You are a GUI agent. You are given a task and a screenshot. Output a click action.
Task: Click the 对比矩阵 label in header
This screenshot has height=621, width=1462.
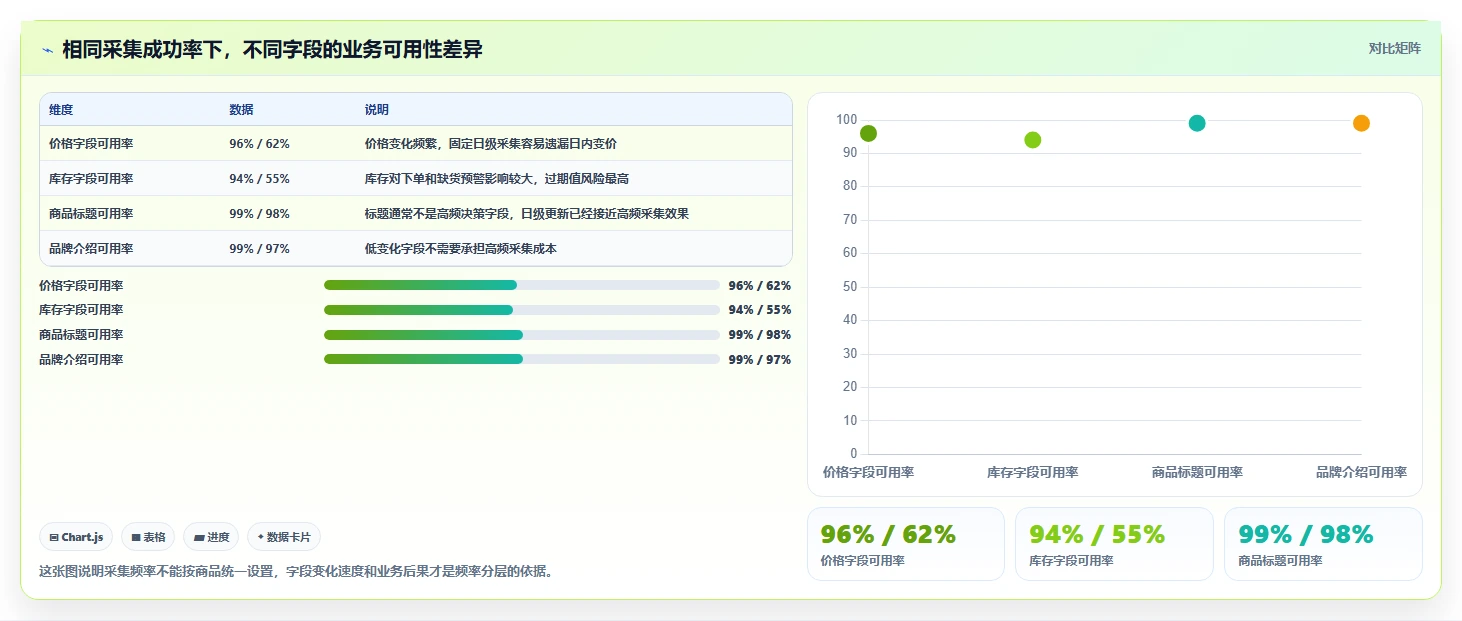[1394, 48]
